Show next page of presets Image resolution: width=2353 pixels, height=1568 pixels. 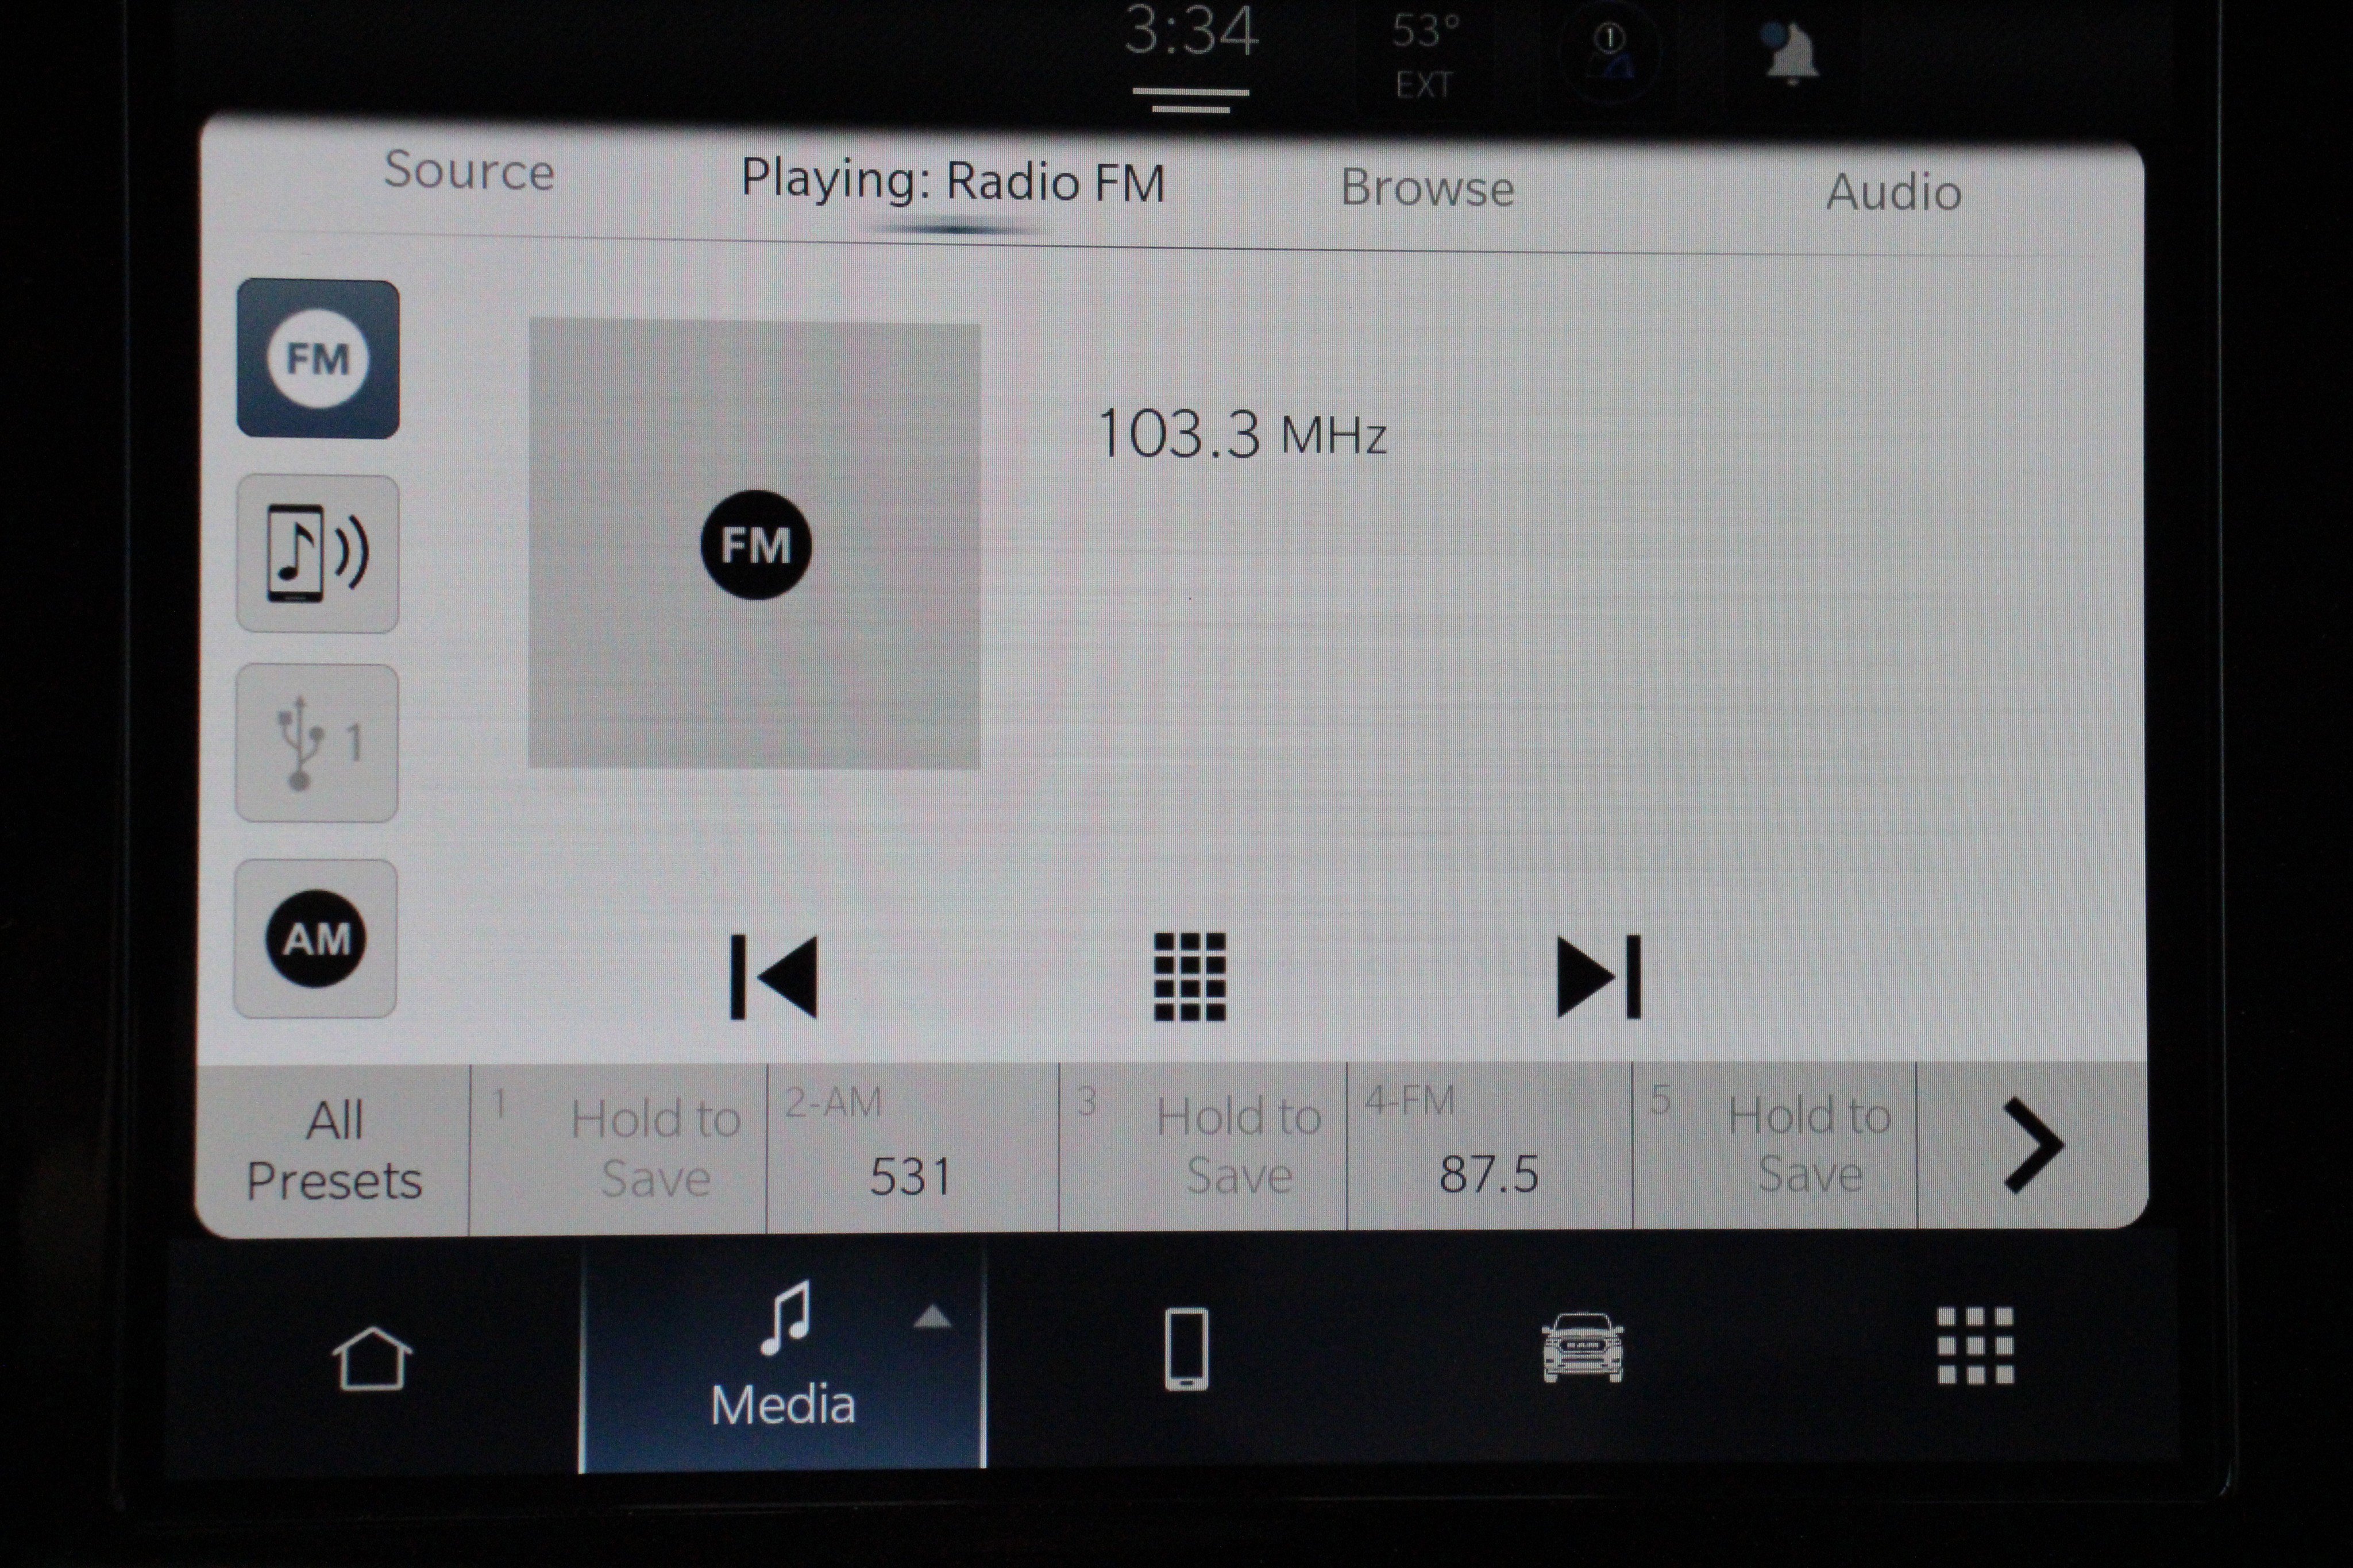pos(2032,1146)
